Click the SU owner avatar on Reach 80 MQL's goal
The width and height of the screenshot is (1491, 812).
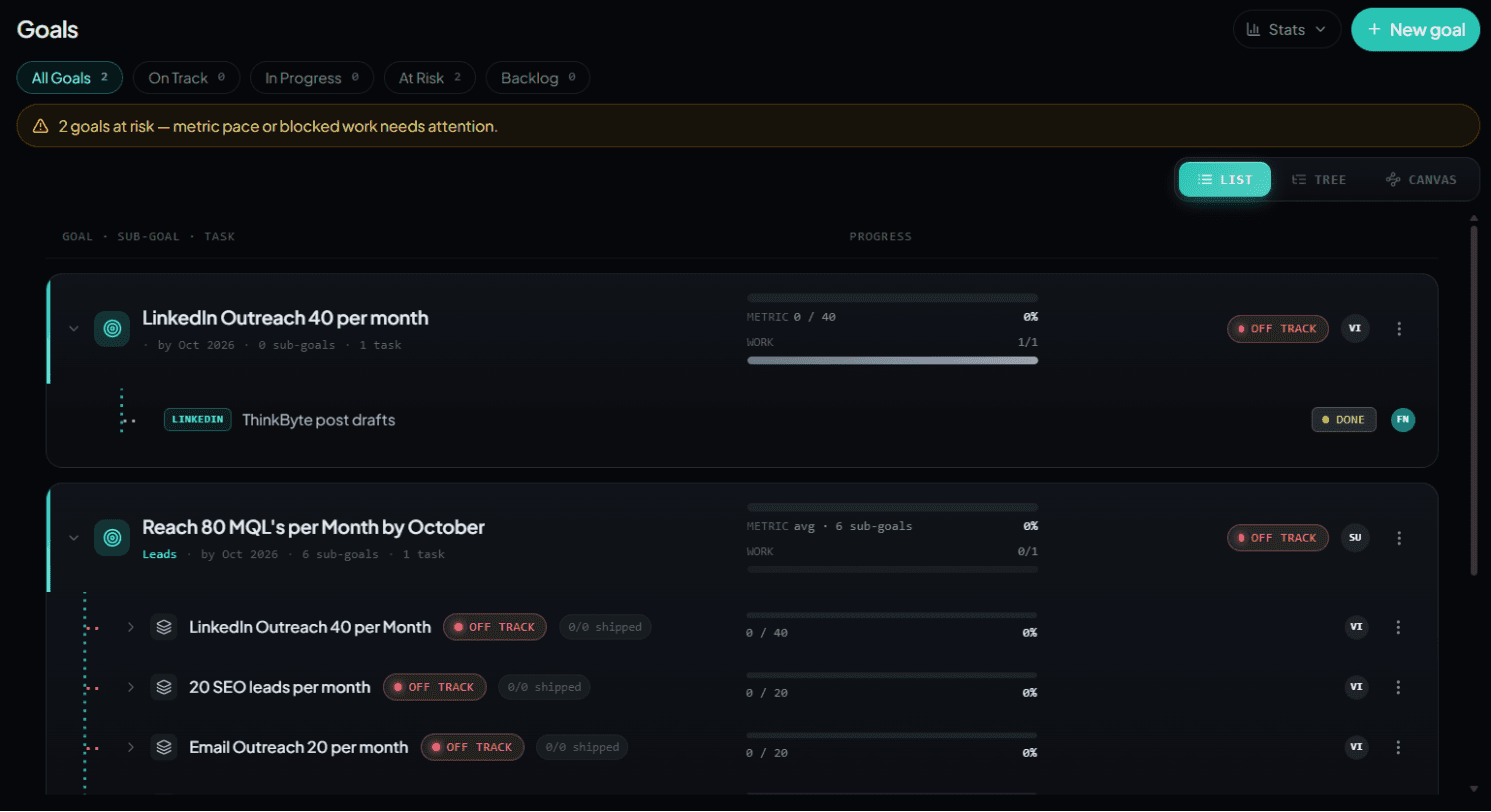coord(1355,537)
